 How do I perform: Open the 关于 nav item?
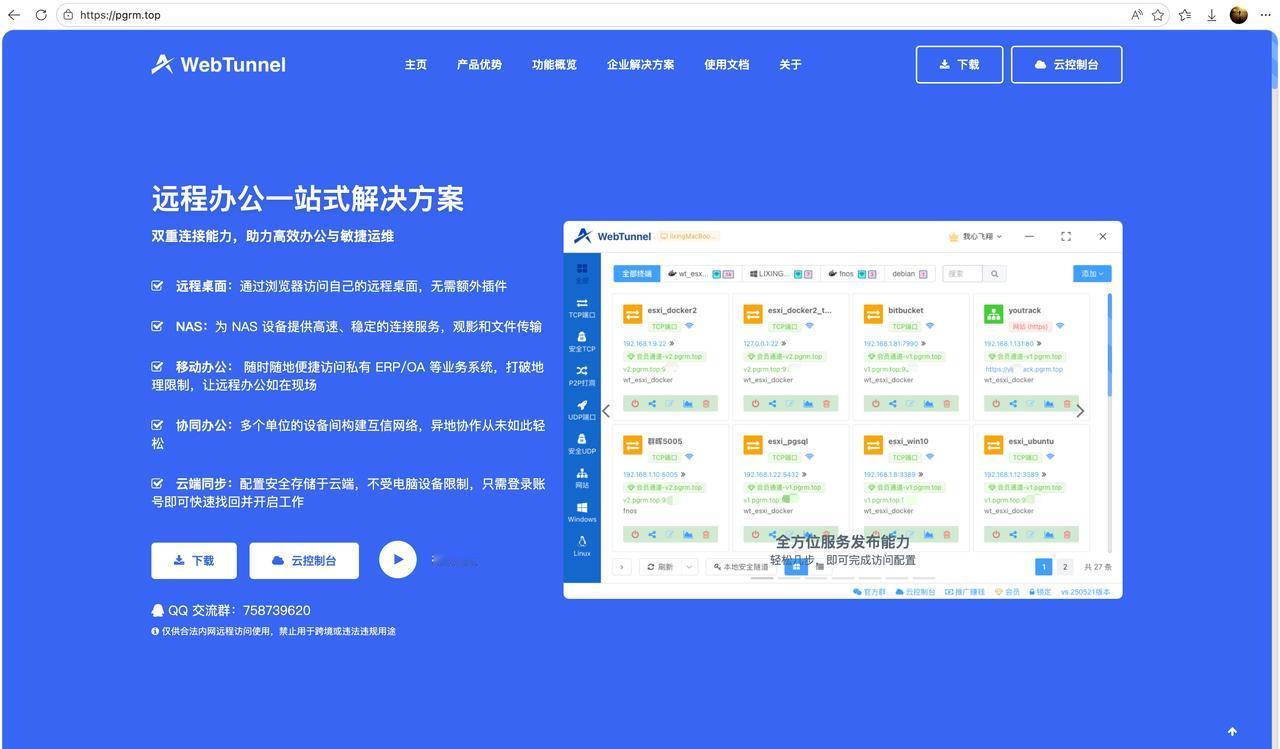(x=790, y=64)
